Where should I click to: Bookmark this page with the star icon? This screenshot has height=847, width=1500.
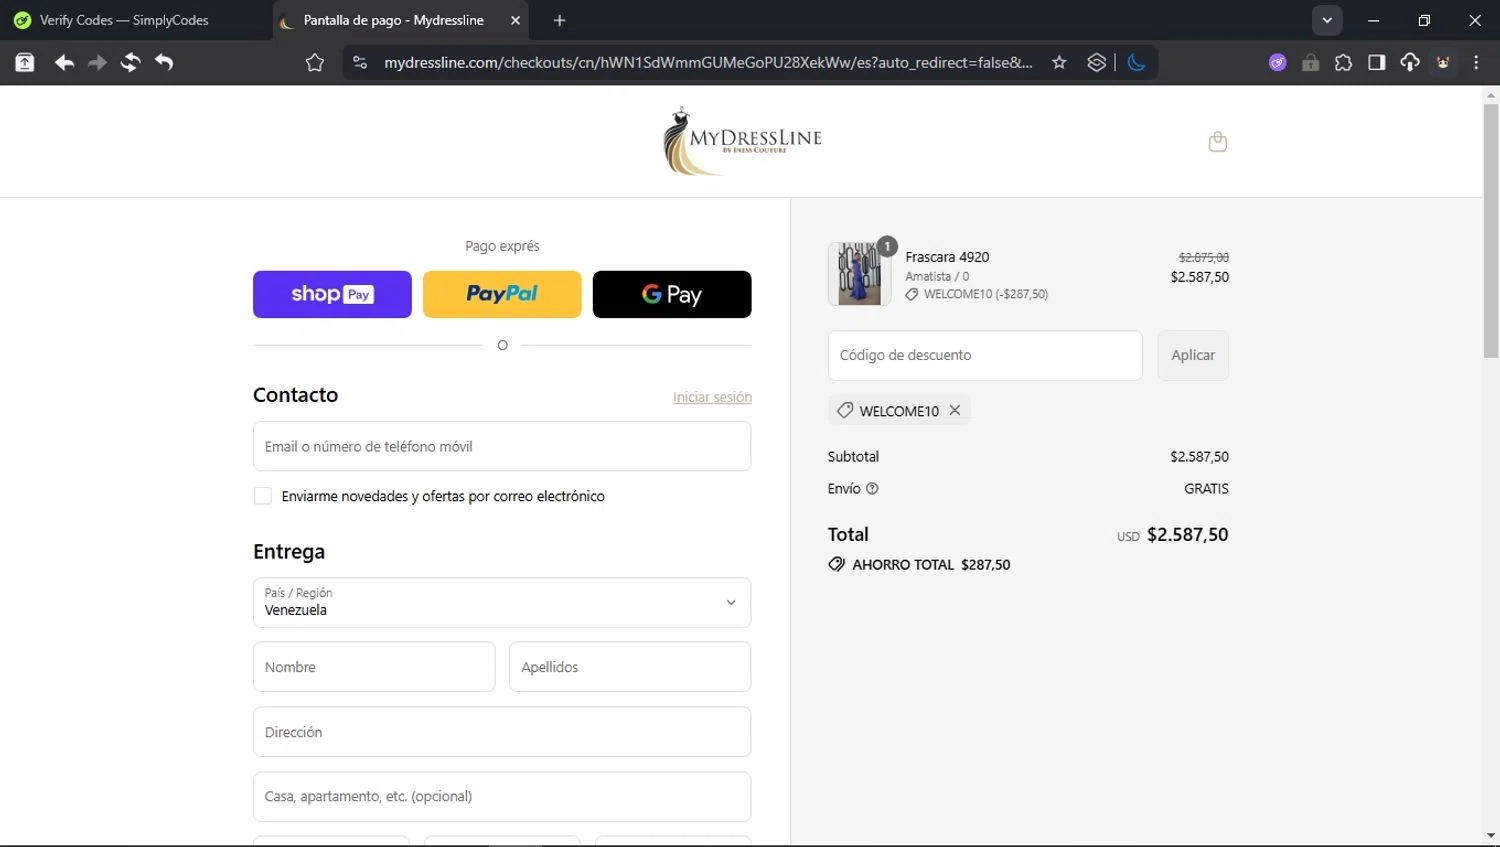(1059, 62)
